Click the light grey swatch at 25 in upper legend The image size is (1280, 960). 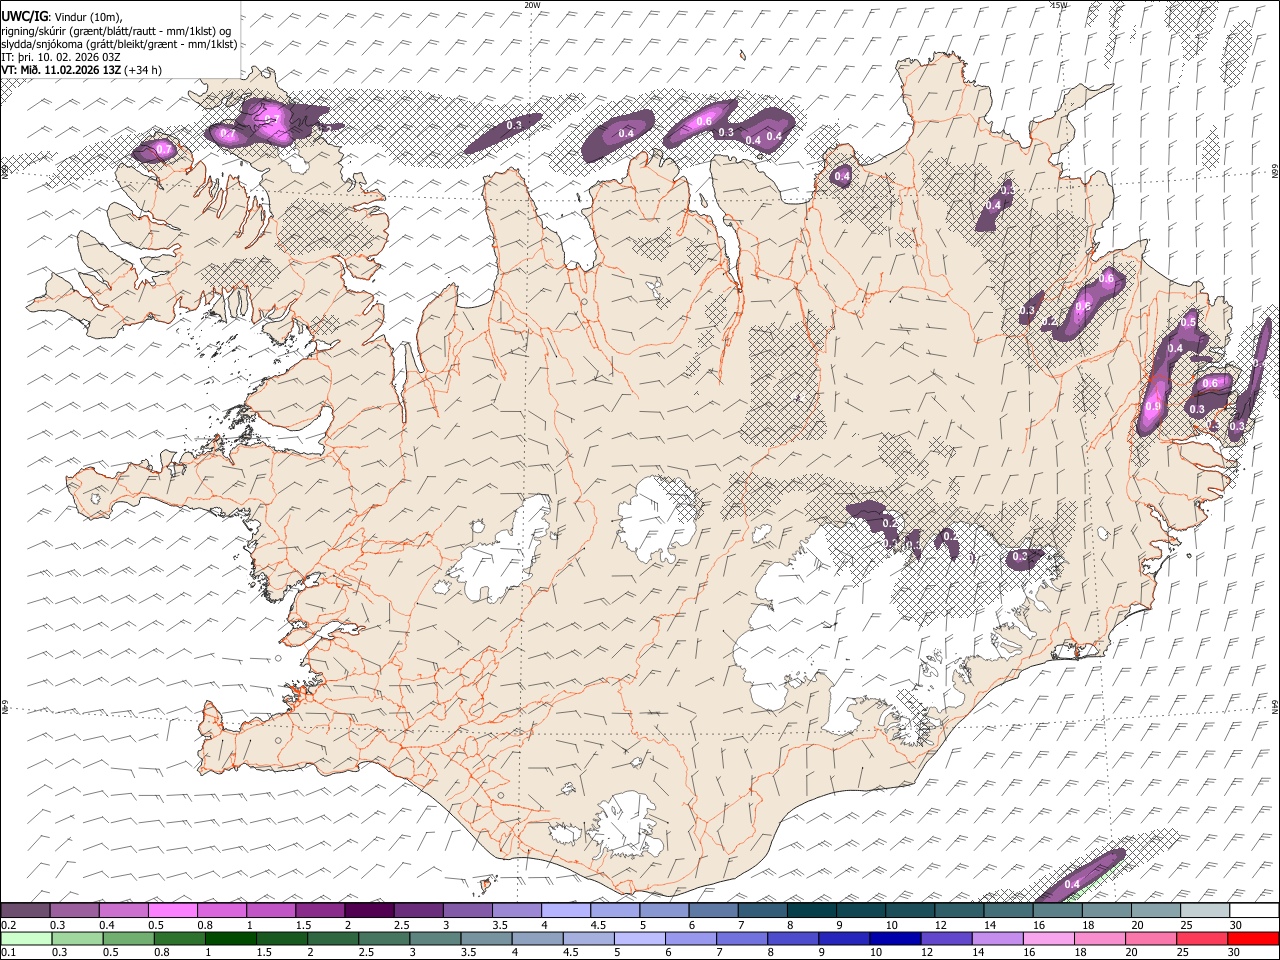[1204, 910]
